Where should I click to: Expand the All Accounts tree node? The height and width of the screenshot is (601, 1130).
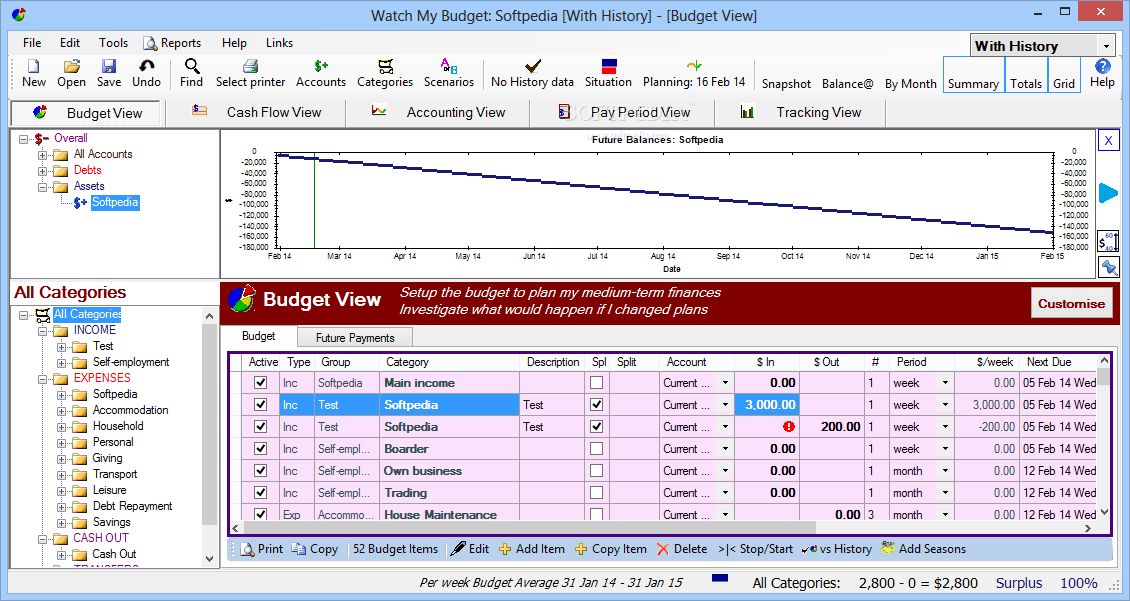[x=43, y=155]
